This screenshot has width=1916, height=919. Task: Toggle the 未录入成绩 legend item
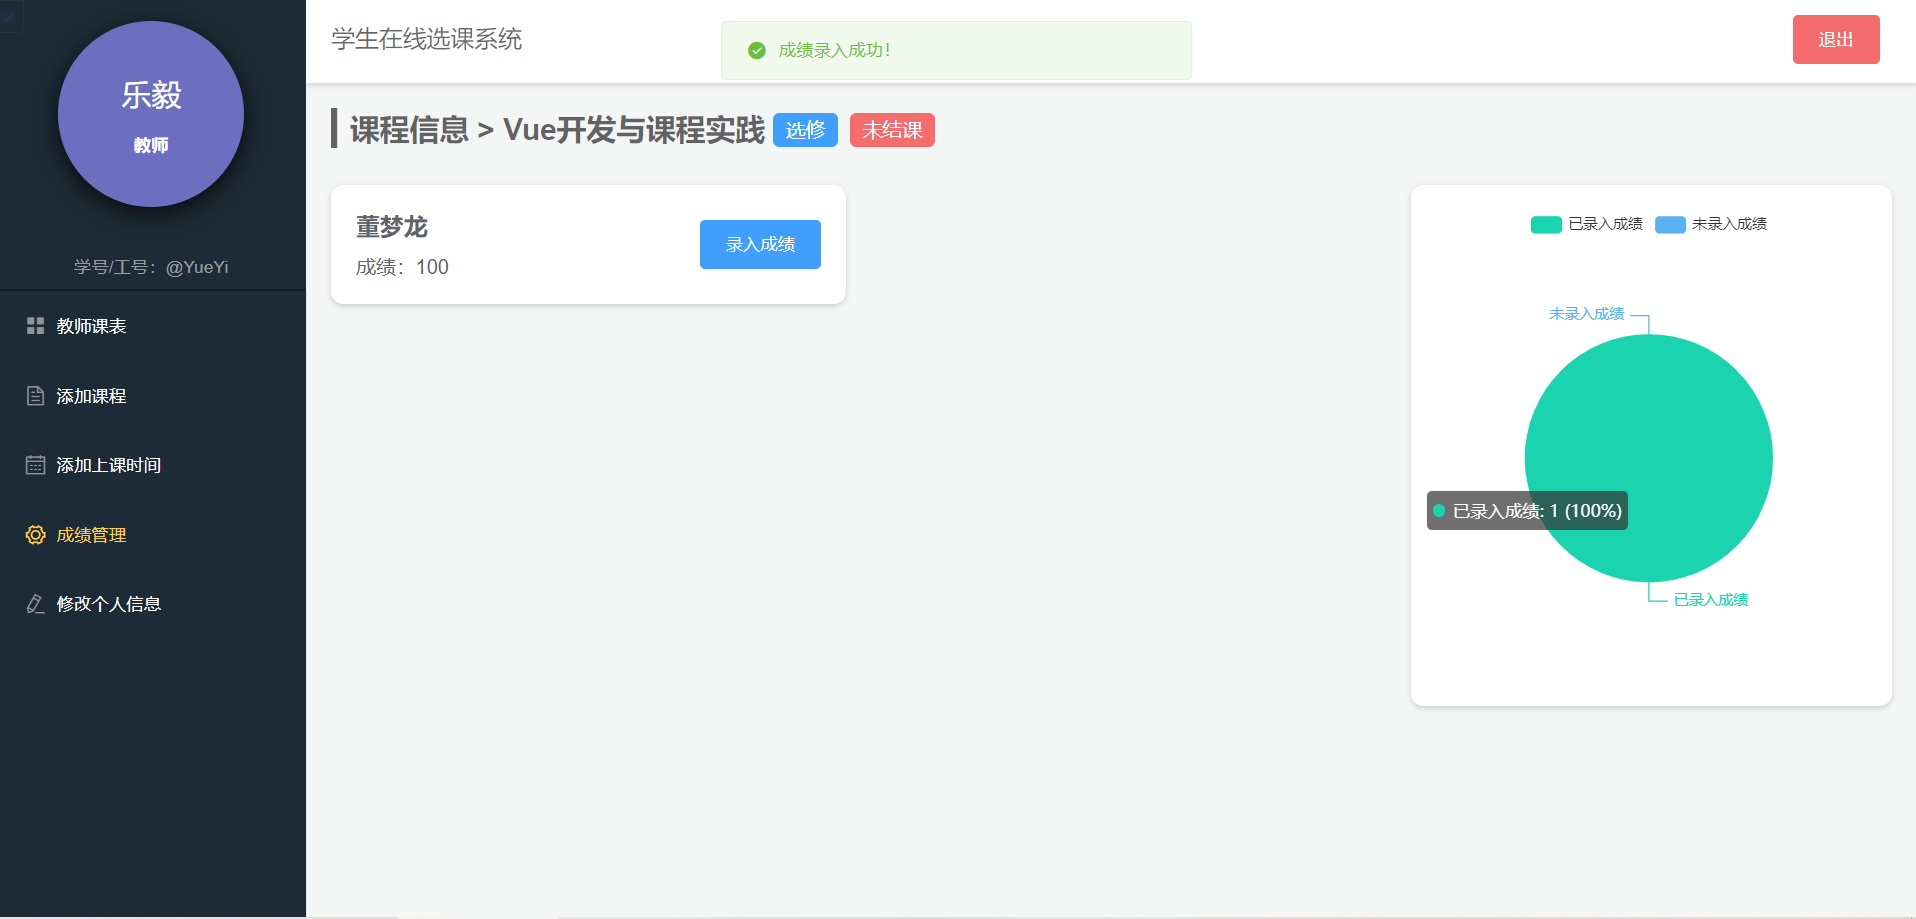click(1711, 224)
